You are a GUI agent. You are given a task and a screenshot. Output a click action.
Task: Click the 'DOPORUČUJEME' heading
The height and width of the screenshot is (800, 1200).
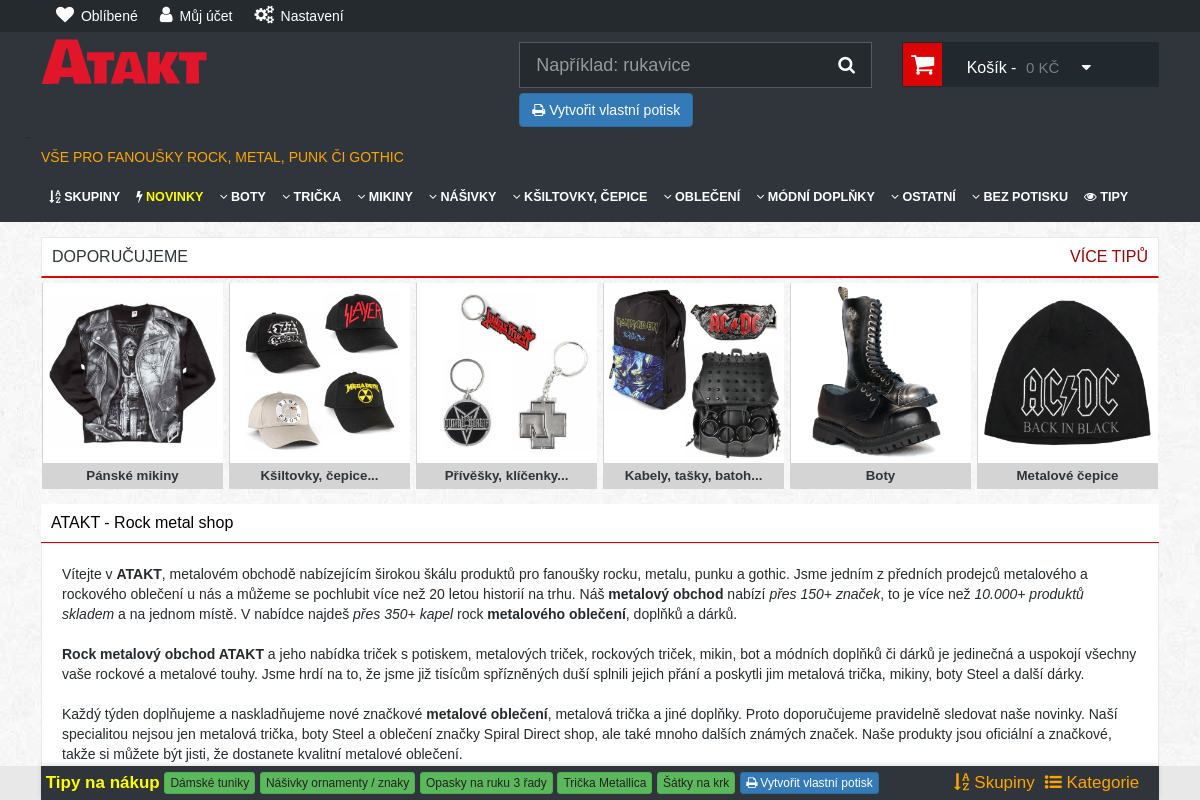click(120, 256)
